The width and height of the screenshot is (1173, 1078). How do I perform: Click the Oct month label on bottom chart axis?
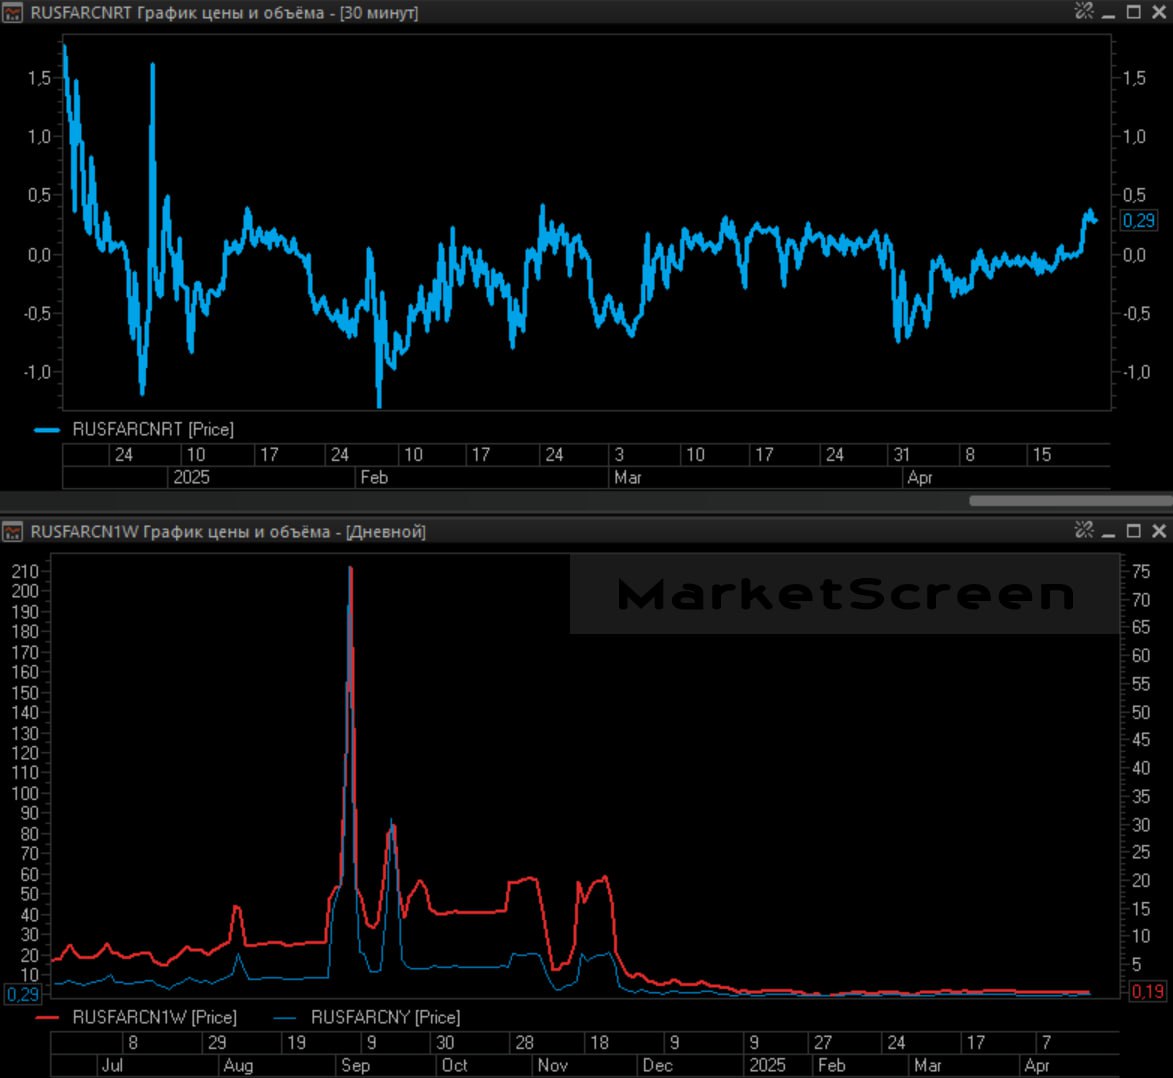454,1065
